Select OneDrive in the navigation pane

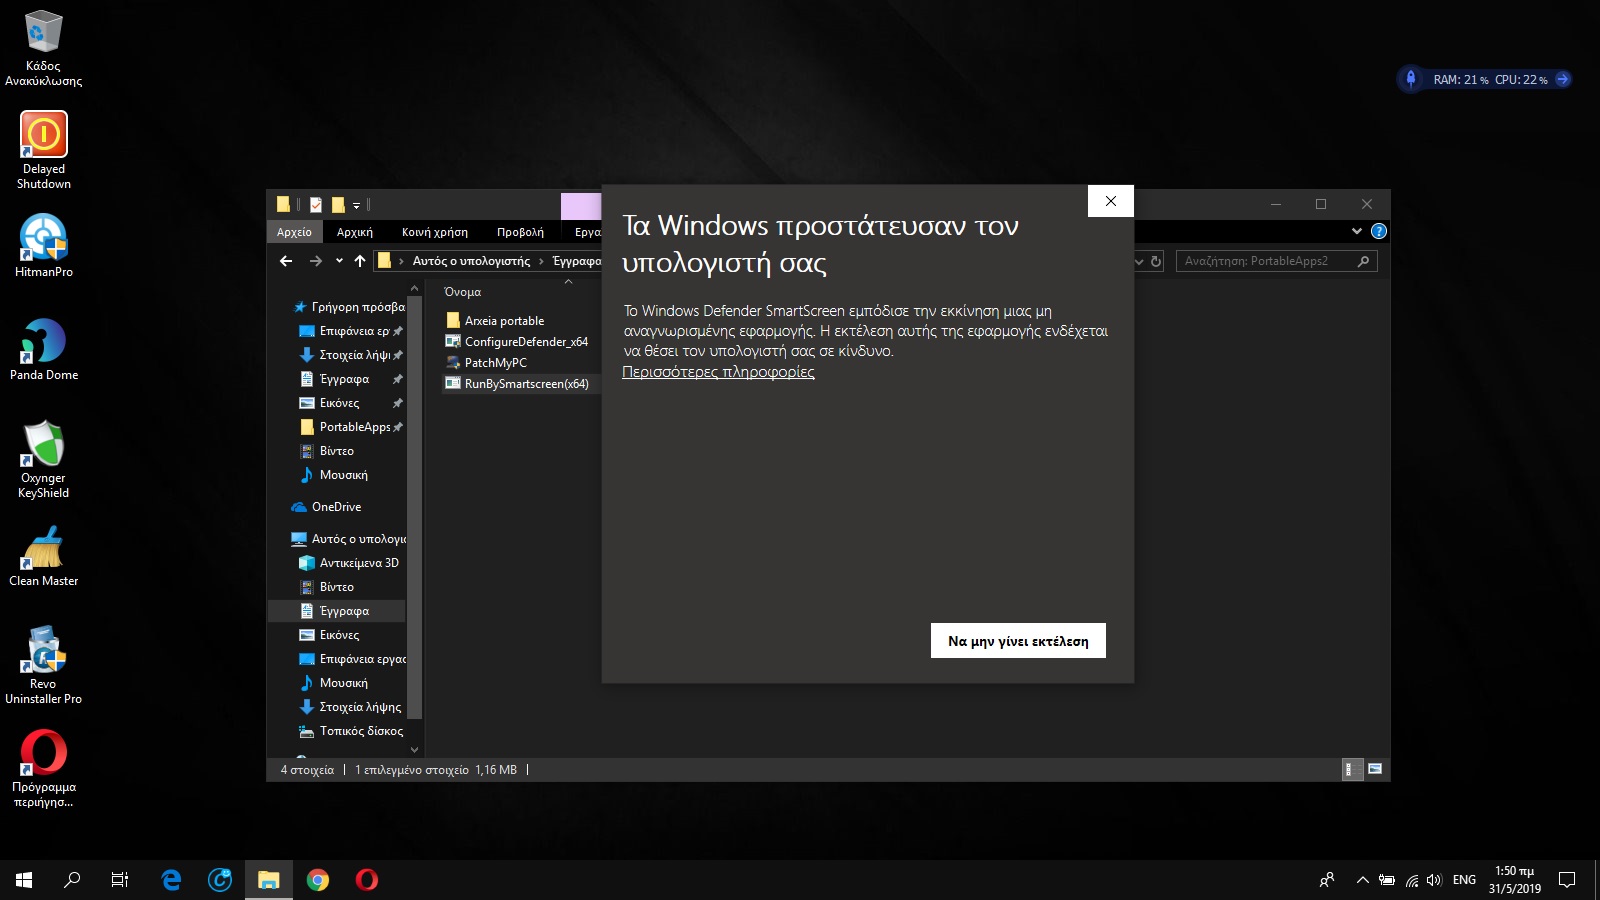[326, 507]
